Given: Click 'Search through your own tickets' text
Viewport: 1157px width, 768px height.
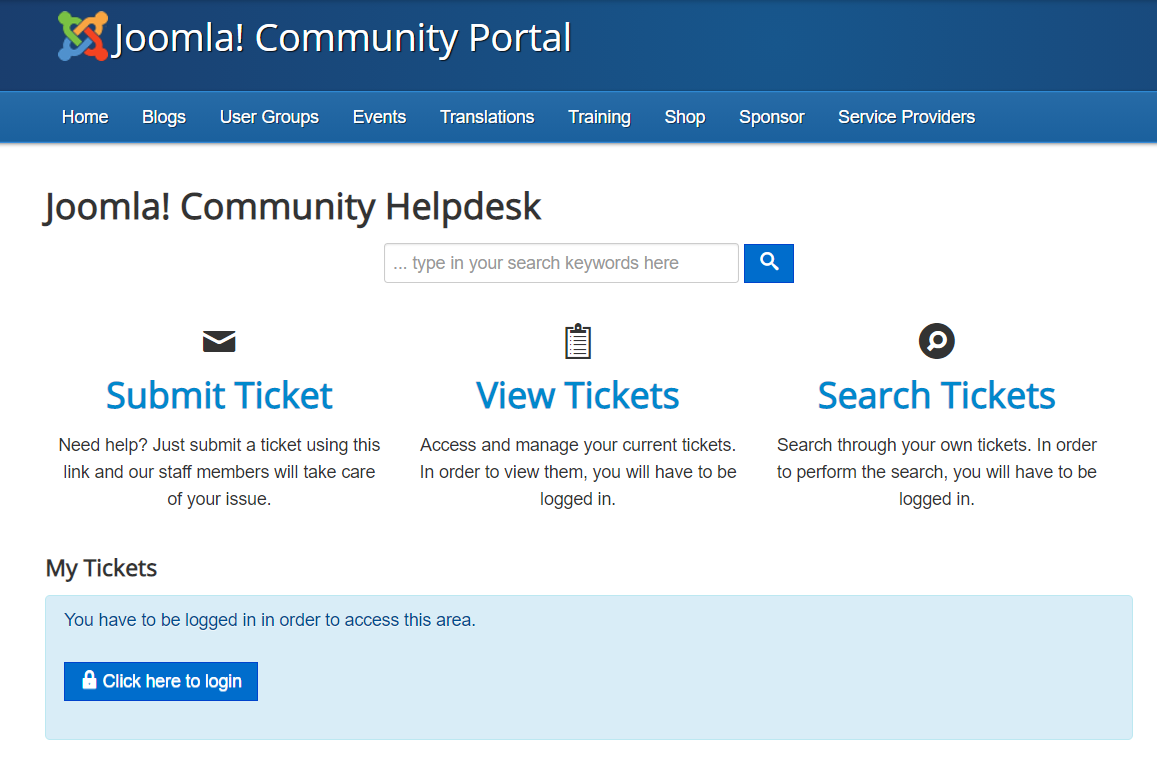Looking at the screenshot, I should point(936,472).
